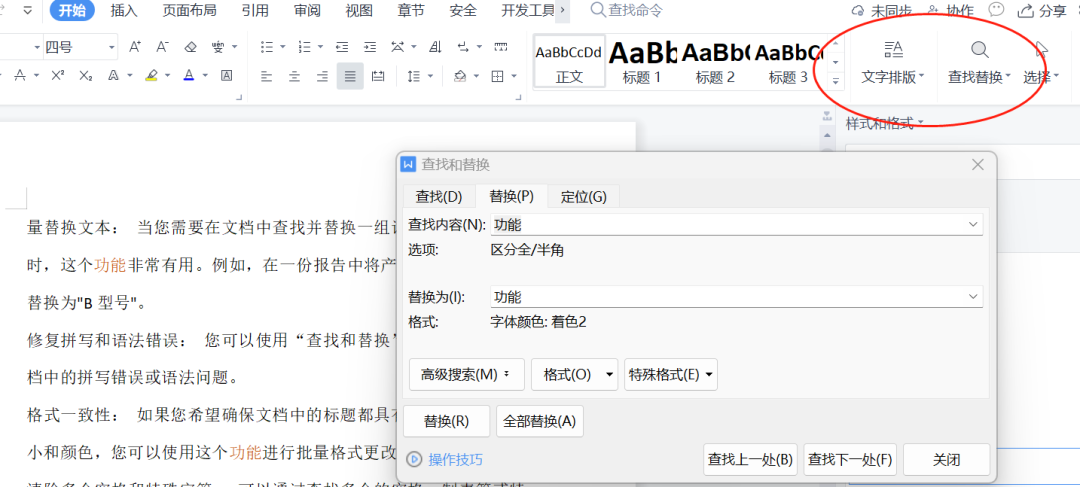Increase paragraph indent icon
The height and width of the screenshot is (487, 1080).
pos(370,47)
